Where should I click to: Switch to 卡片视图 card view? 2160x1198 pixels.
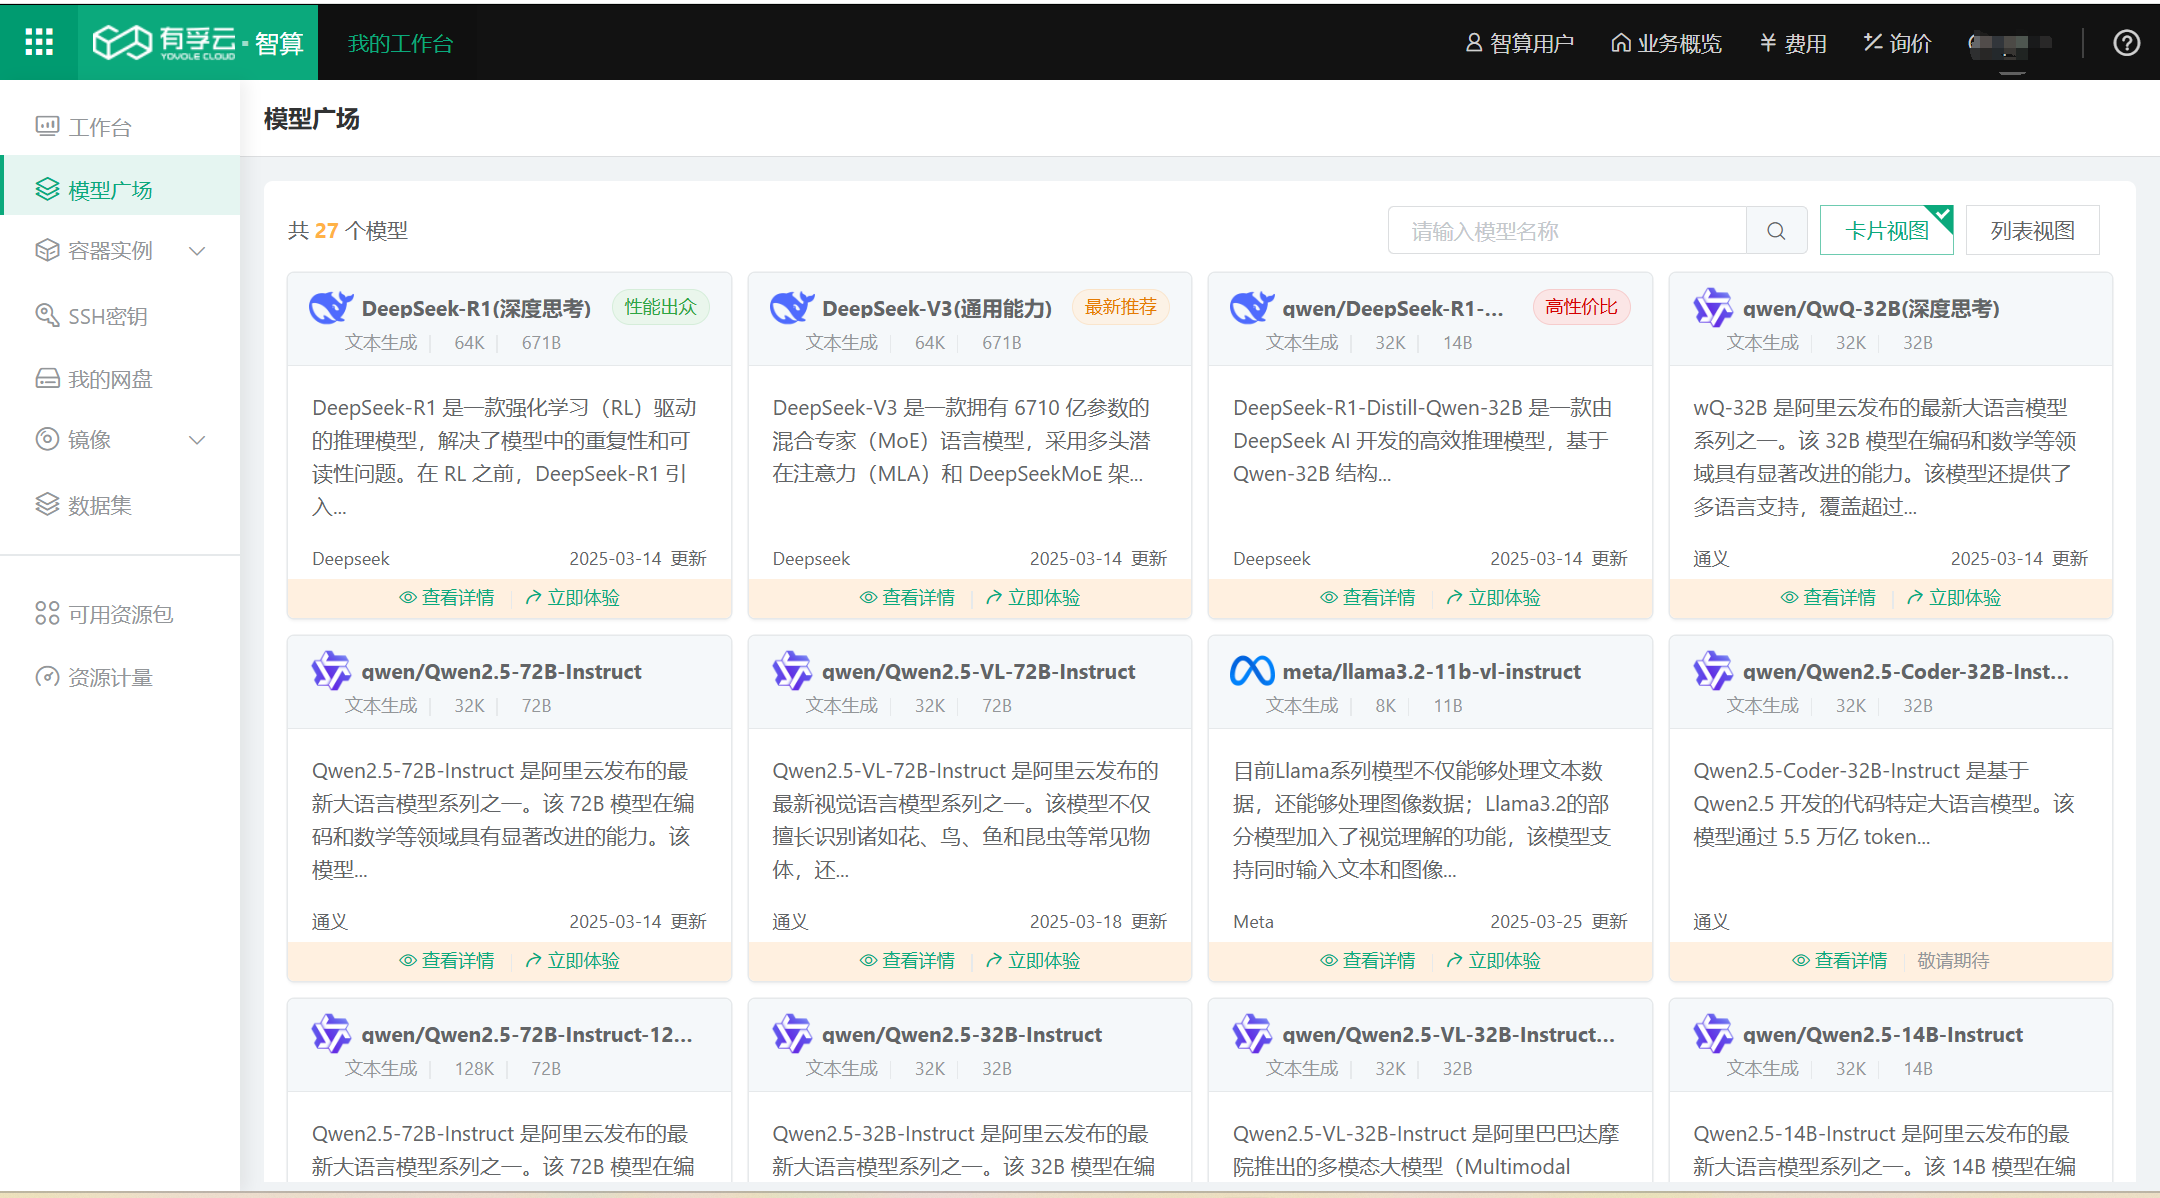pyautogui.click(x=1886, y=231)
